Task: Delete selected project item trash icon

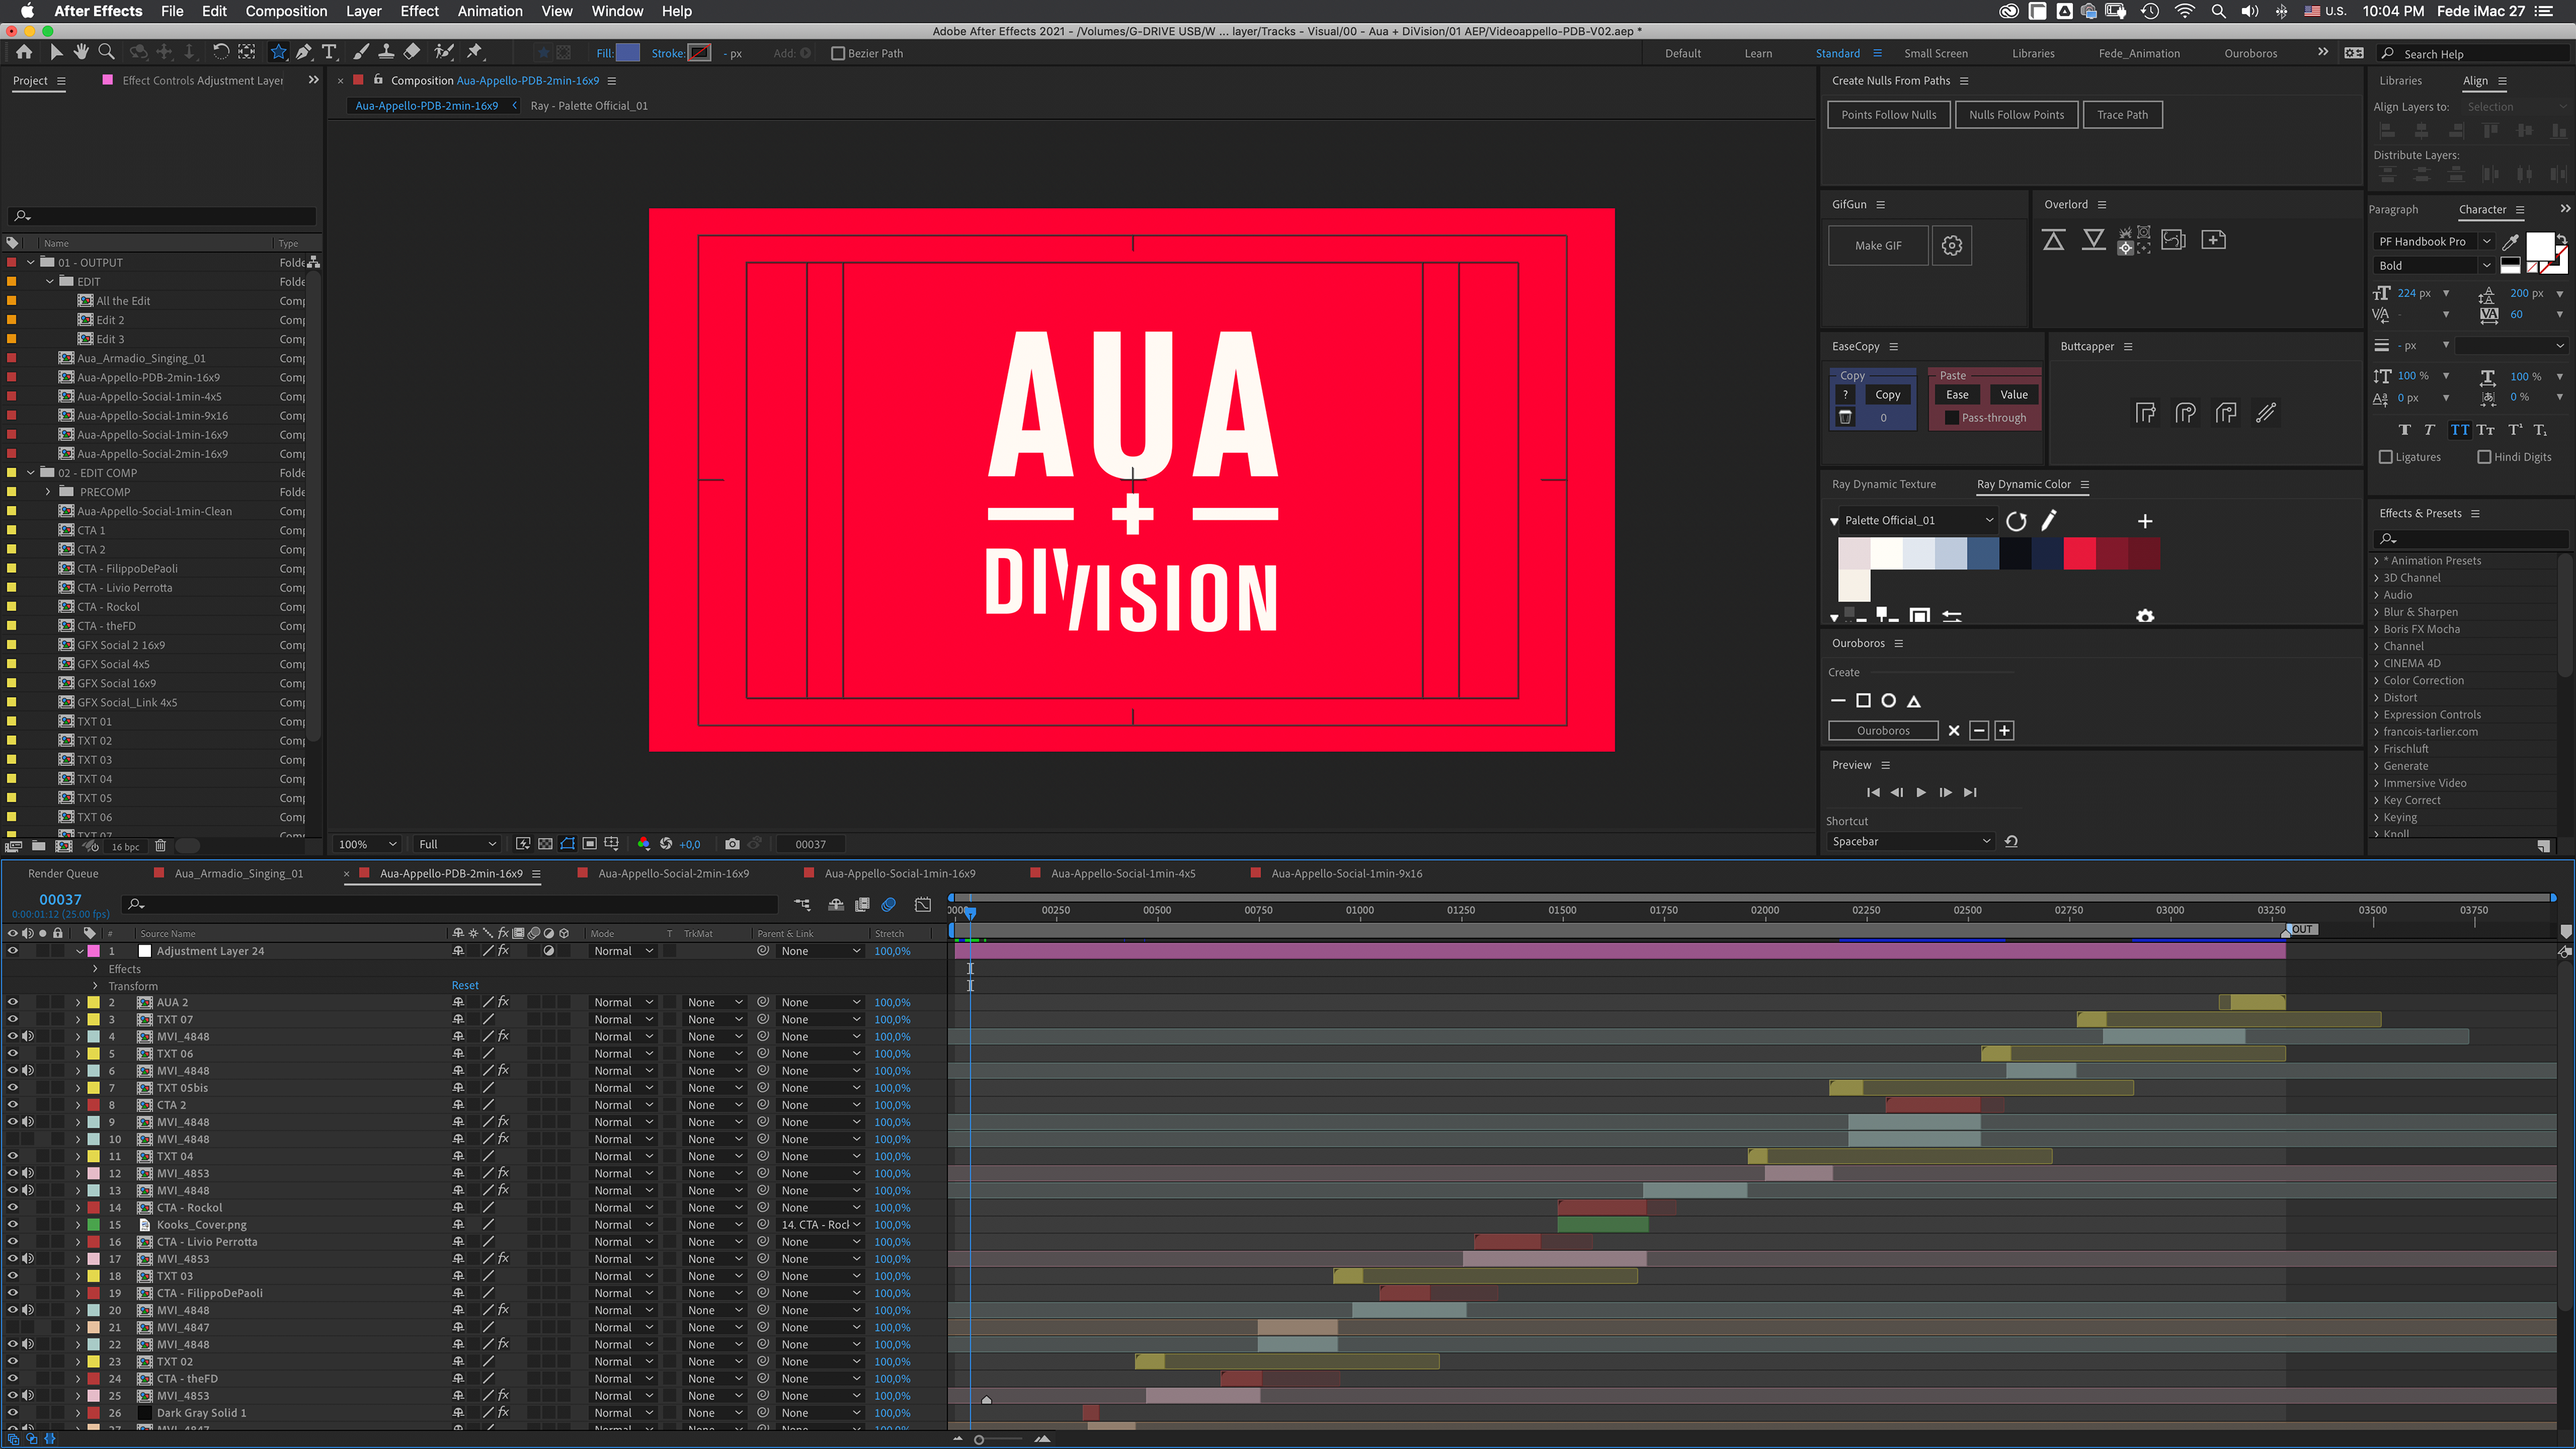Action: (160, 846)
